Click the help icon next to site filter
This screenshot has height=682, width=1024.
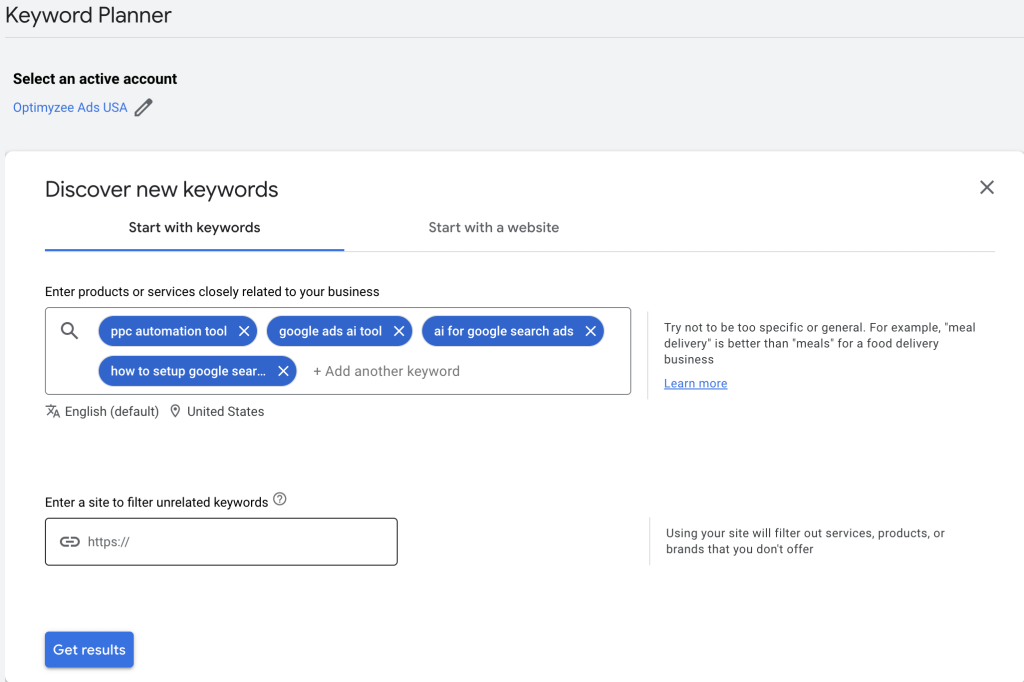(280, 500)
